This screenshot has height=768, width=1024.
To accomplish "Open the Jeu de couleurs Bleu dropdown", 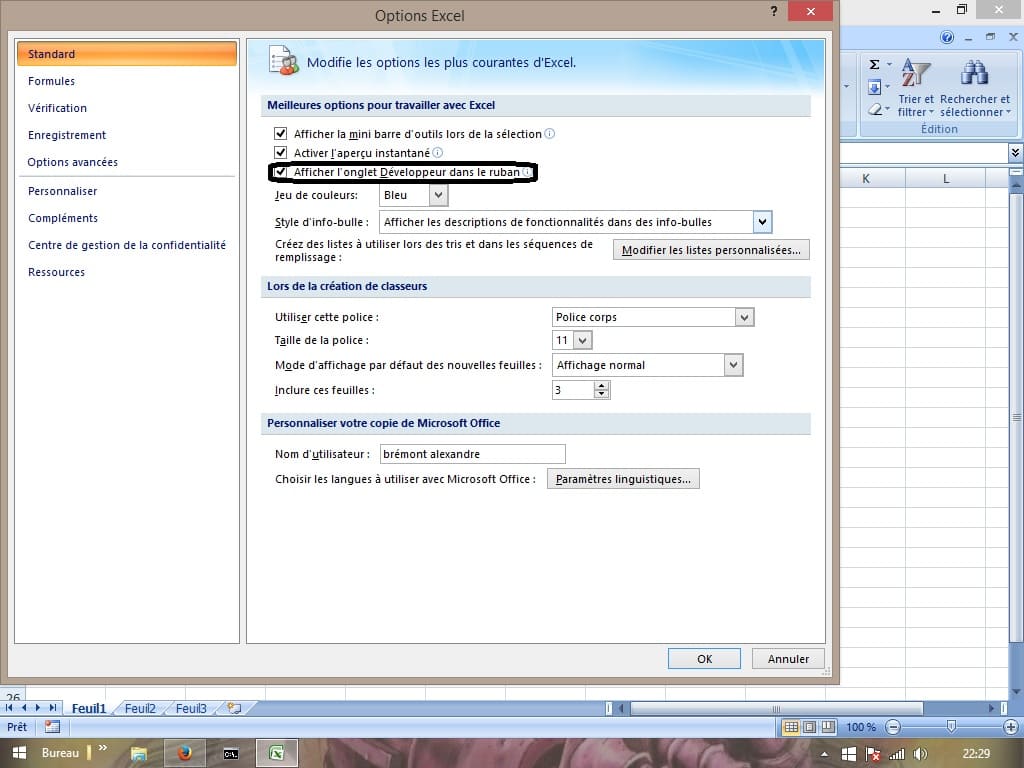I will coord(414,196).
